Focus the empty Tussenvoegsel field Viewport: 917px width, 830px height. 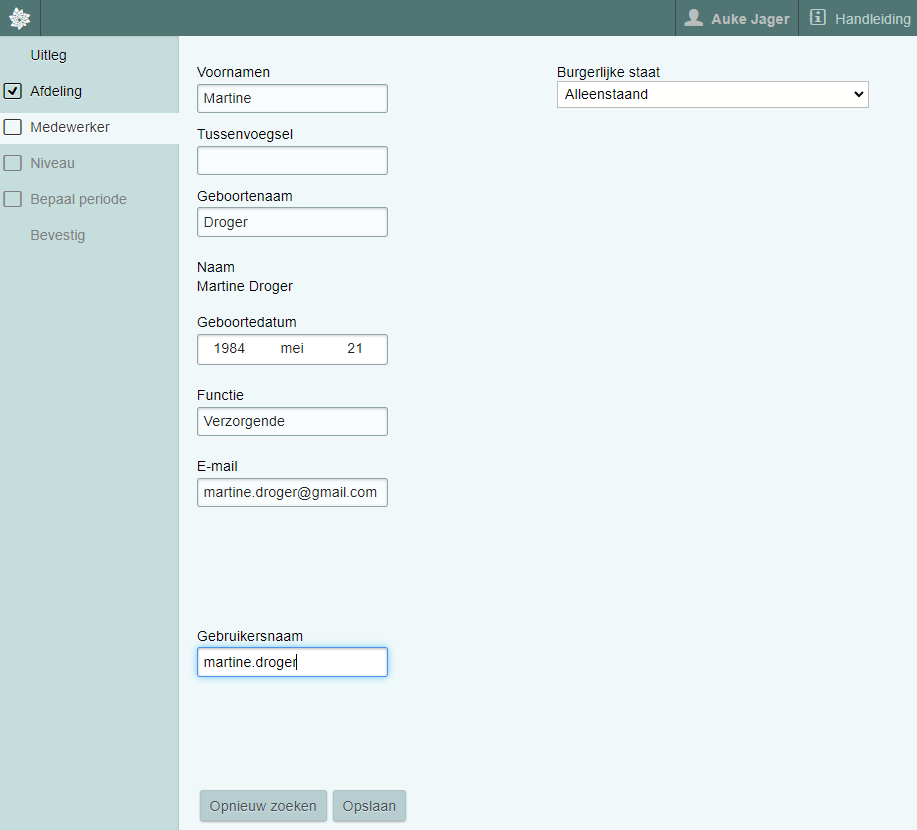(292, 161)
